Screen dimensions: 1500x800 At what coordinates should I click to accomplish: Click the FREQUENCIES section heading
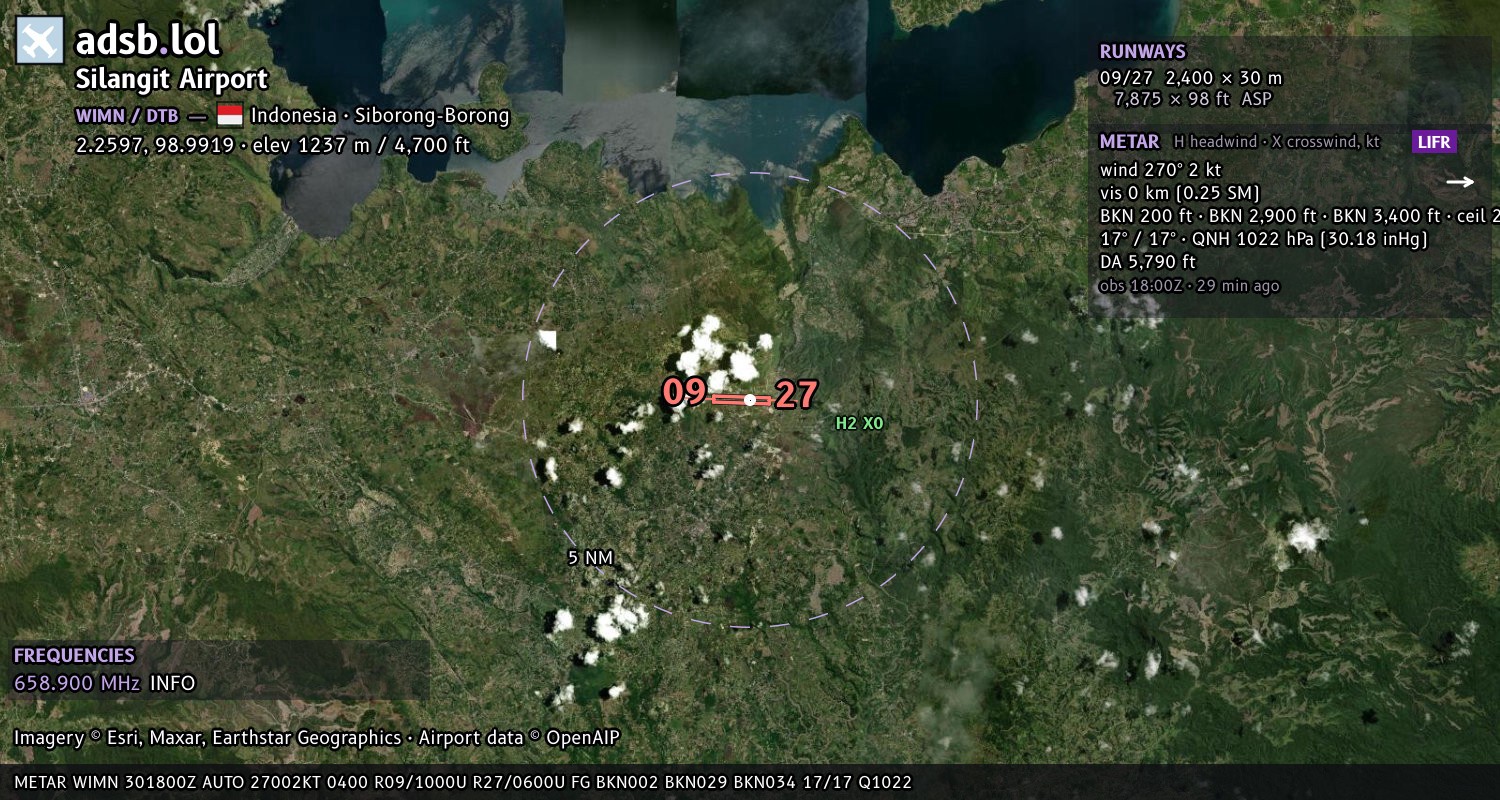coord(74,656)
